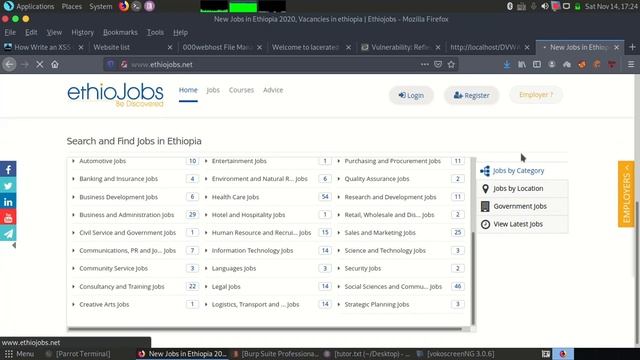The height and width of the screenshot is (360, 640).
Task: Close the 000webhost File Manager tab
Action: (x=259, y=47)
